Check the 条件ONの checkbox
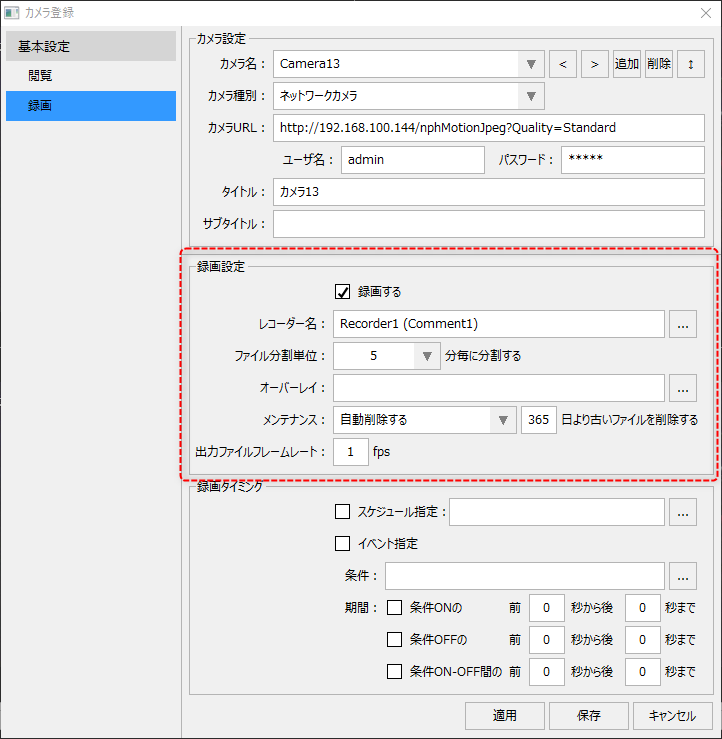The image size is (722, 739). tap(394, 608)
